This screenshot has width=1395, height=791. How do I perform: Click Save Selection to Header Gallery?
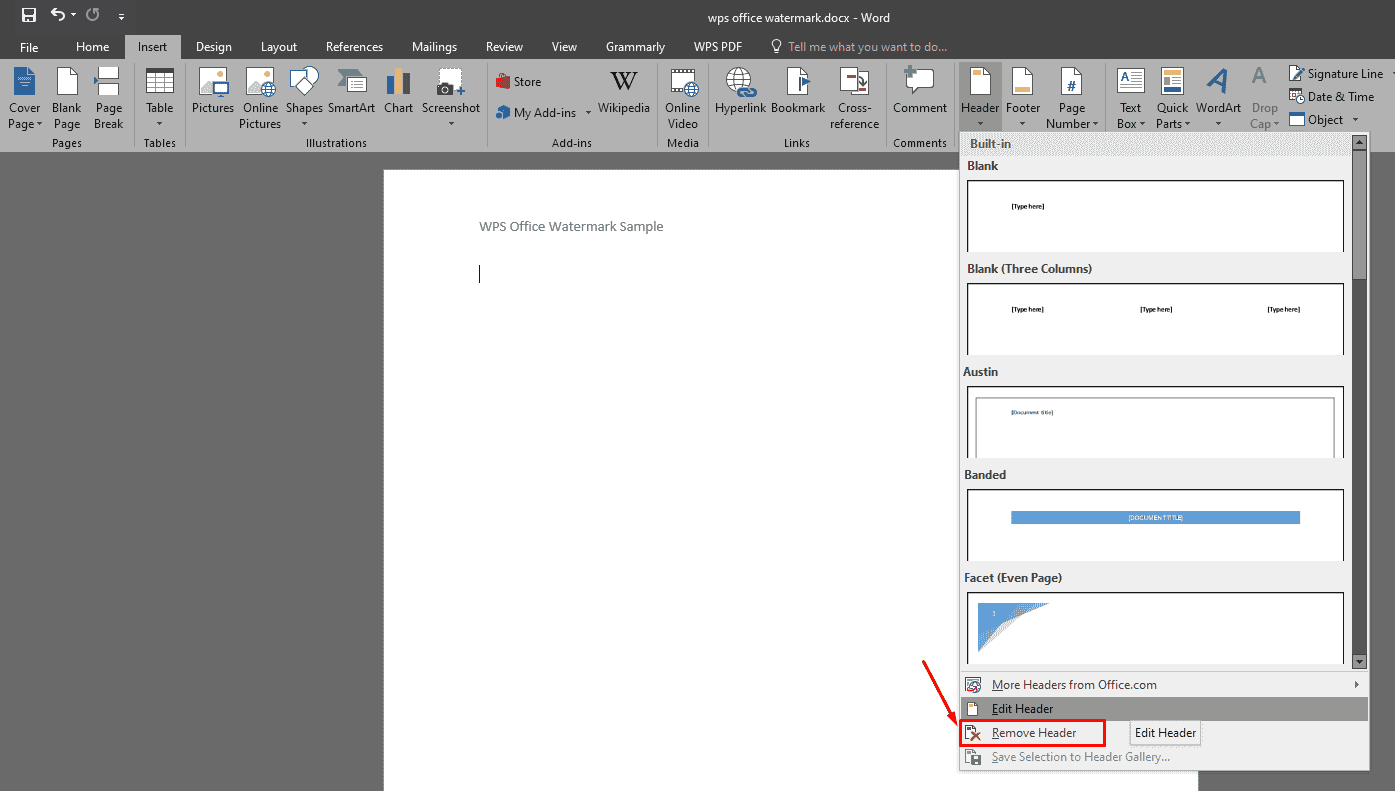1079,757
